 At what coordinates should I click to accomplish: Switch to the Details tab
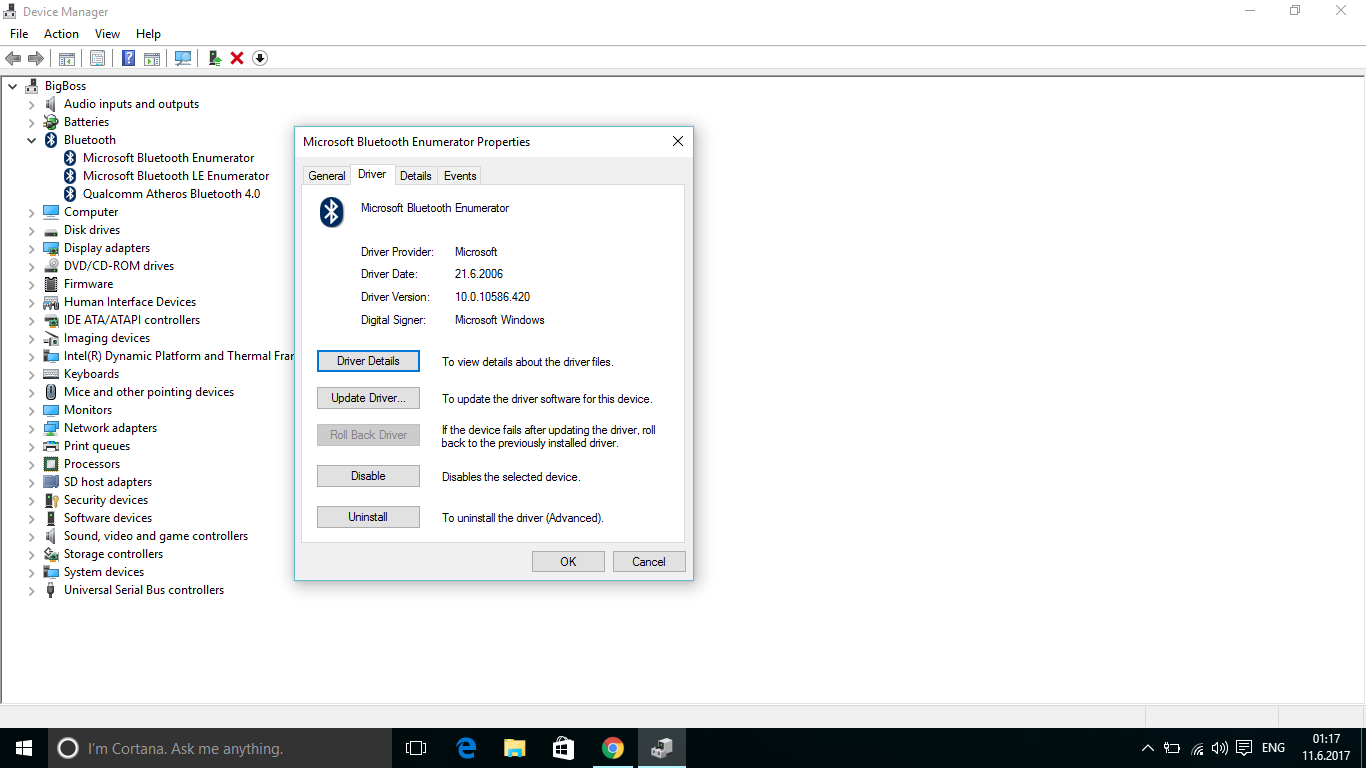coord(416,176)
